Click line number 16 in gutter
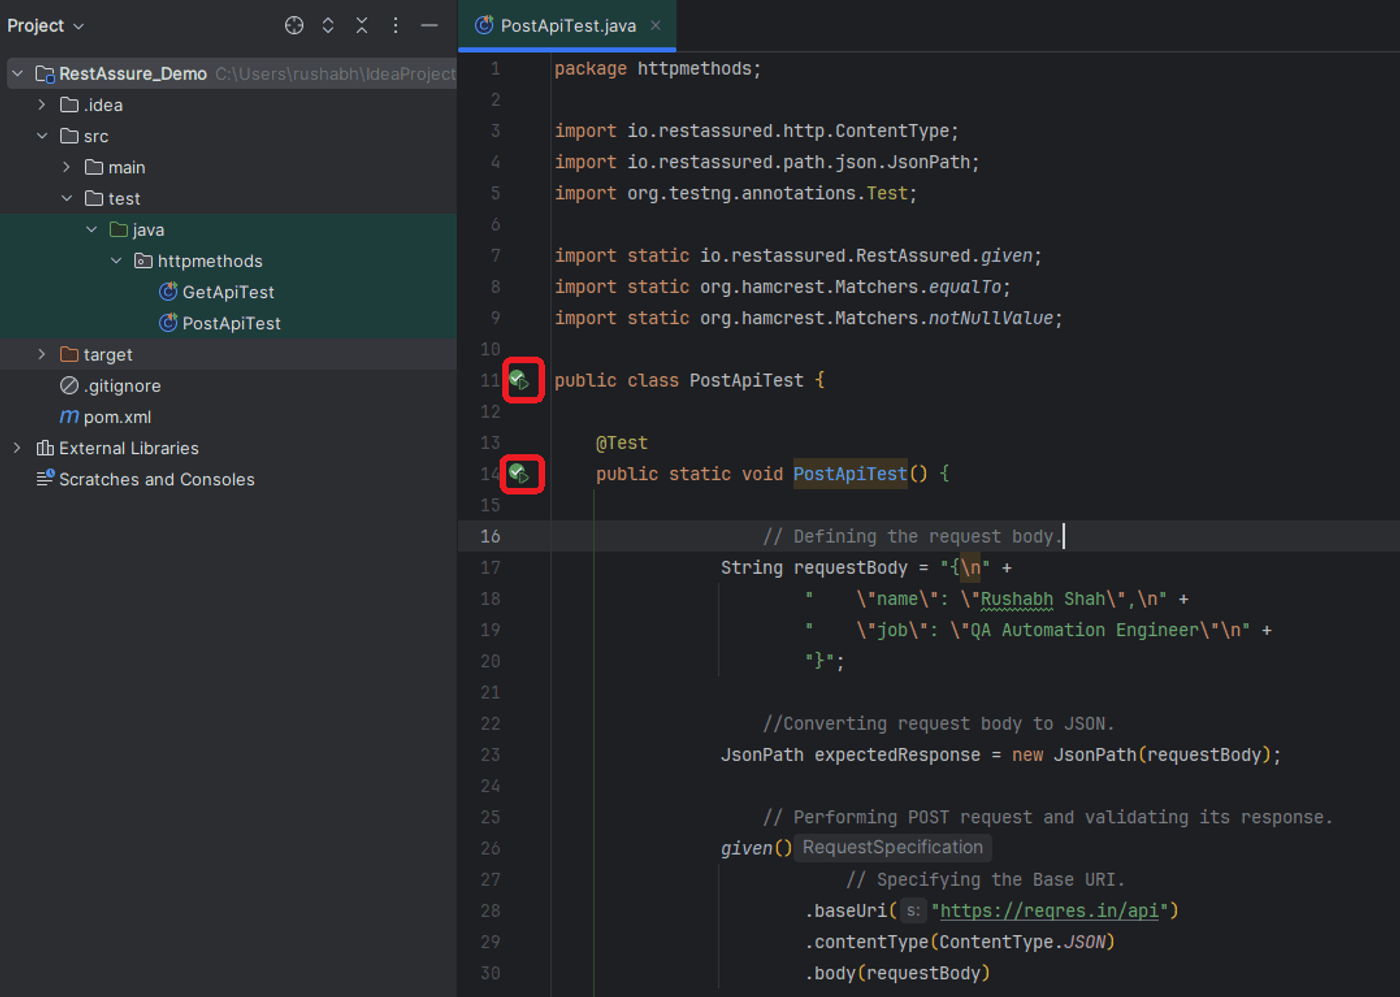The width and height of the screenshot is (1400, 997). (490, 536)
